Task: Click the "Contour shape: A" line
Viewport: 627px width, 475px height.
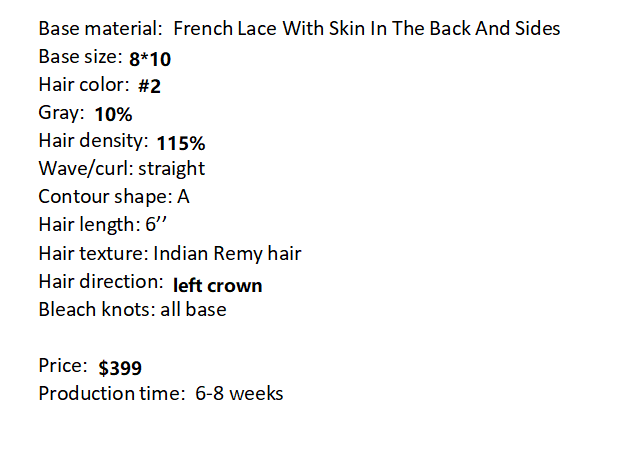Action: [113, 196]
